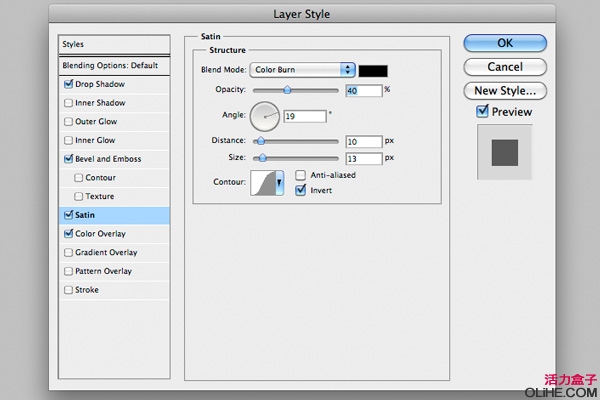
Task: Click the Size value field
Action: (364, 158)
